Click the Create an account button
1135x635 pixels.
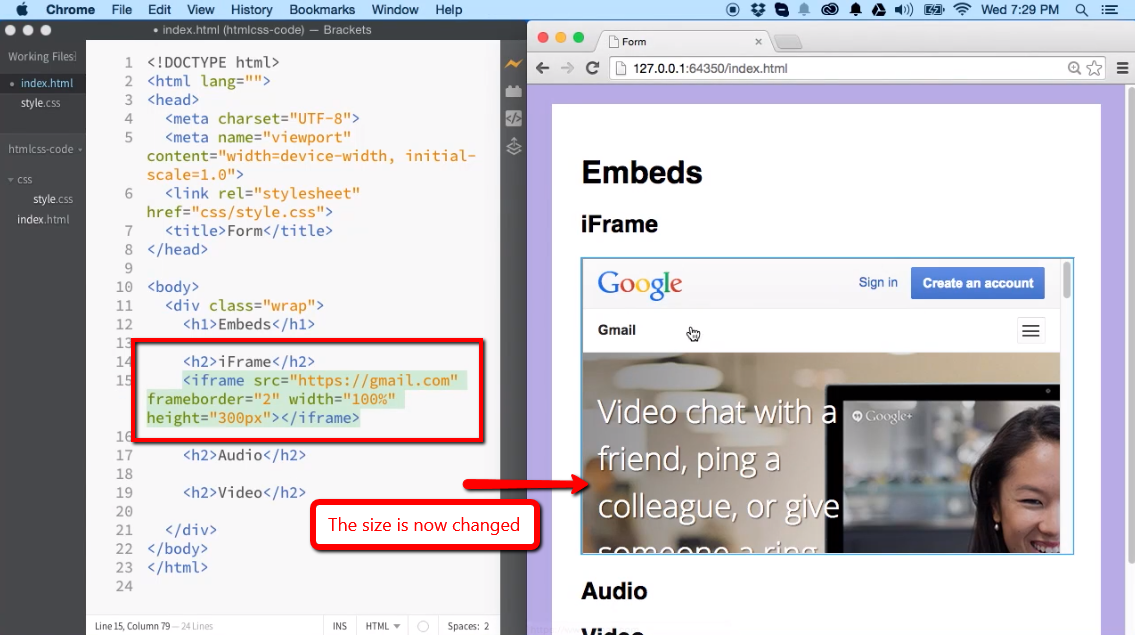point(977,283)
